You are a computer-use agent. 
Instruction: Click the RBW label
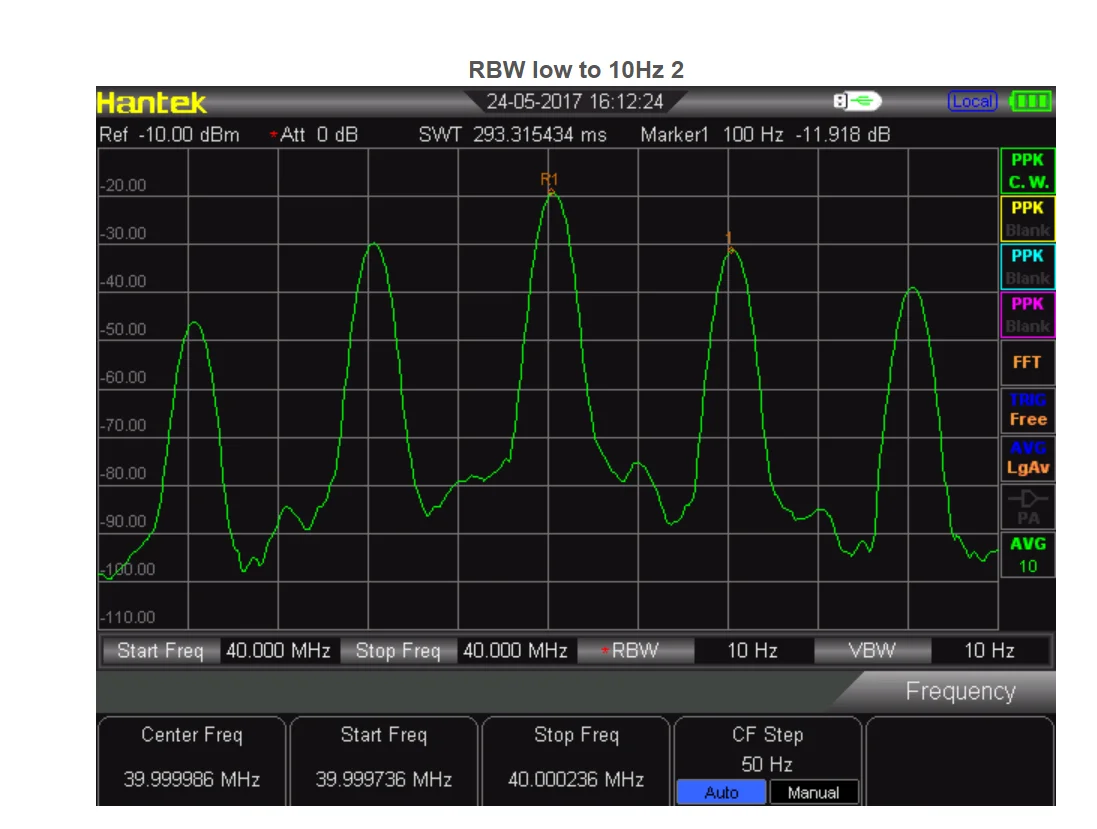point(635,651)
